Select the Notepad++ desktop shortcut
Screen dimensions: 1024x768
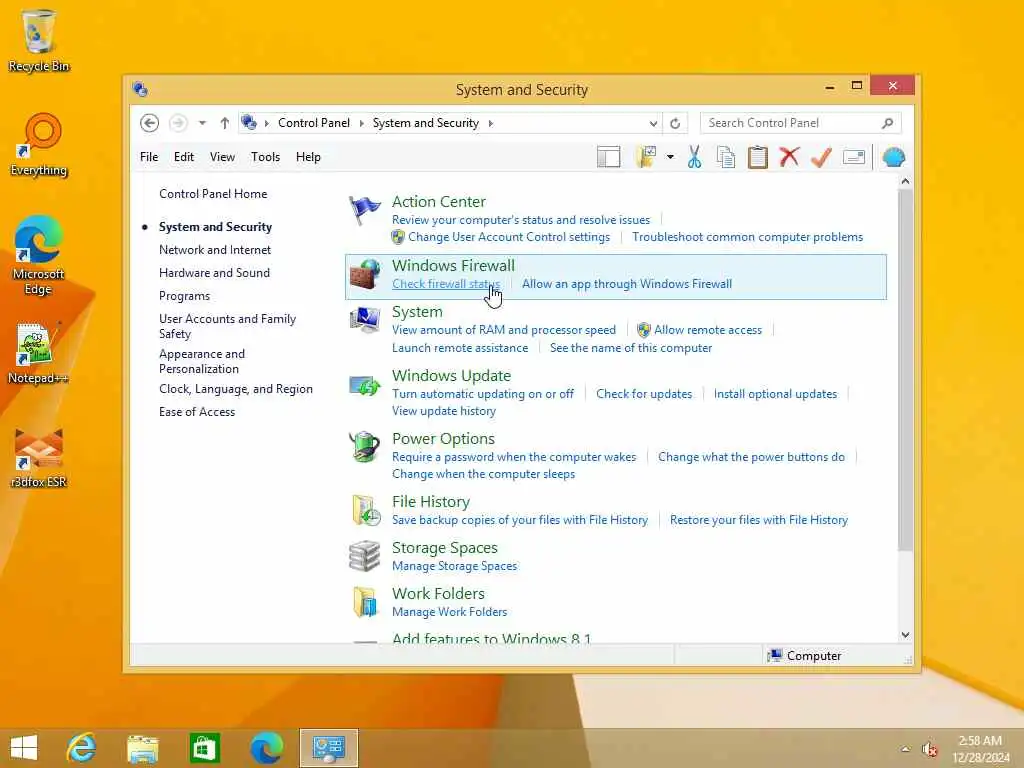[38, 353]
